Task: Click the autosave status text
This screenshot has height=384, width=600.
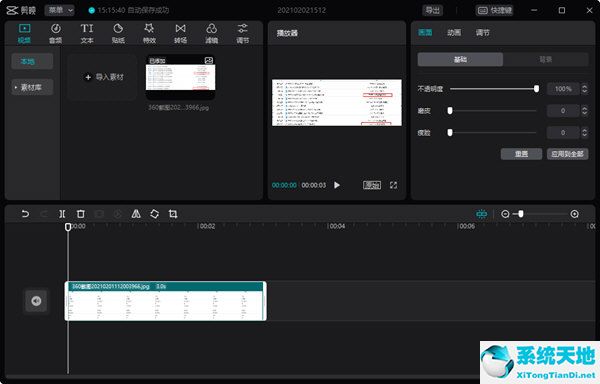Action: point(133,10)
